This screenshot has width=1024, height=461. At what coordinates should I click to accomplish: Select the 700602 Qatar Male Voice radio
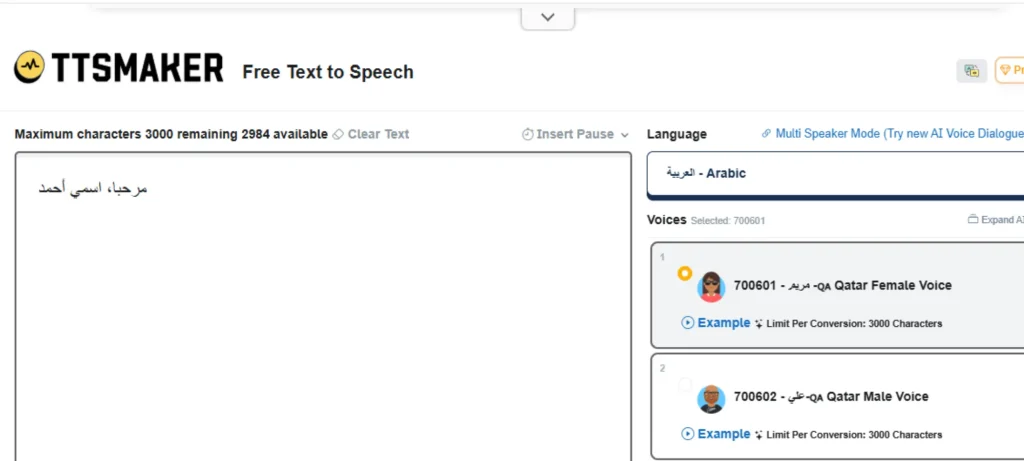click(x=684, y=385)
